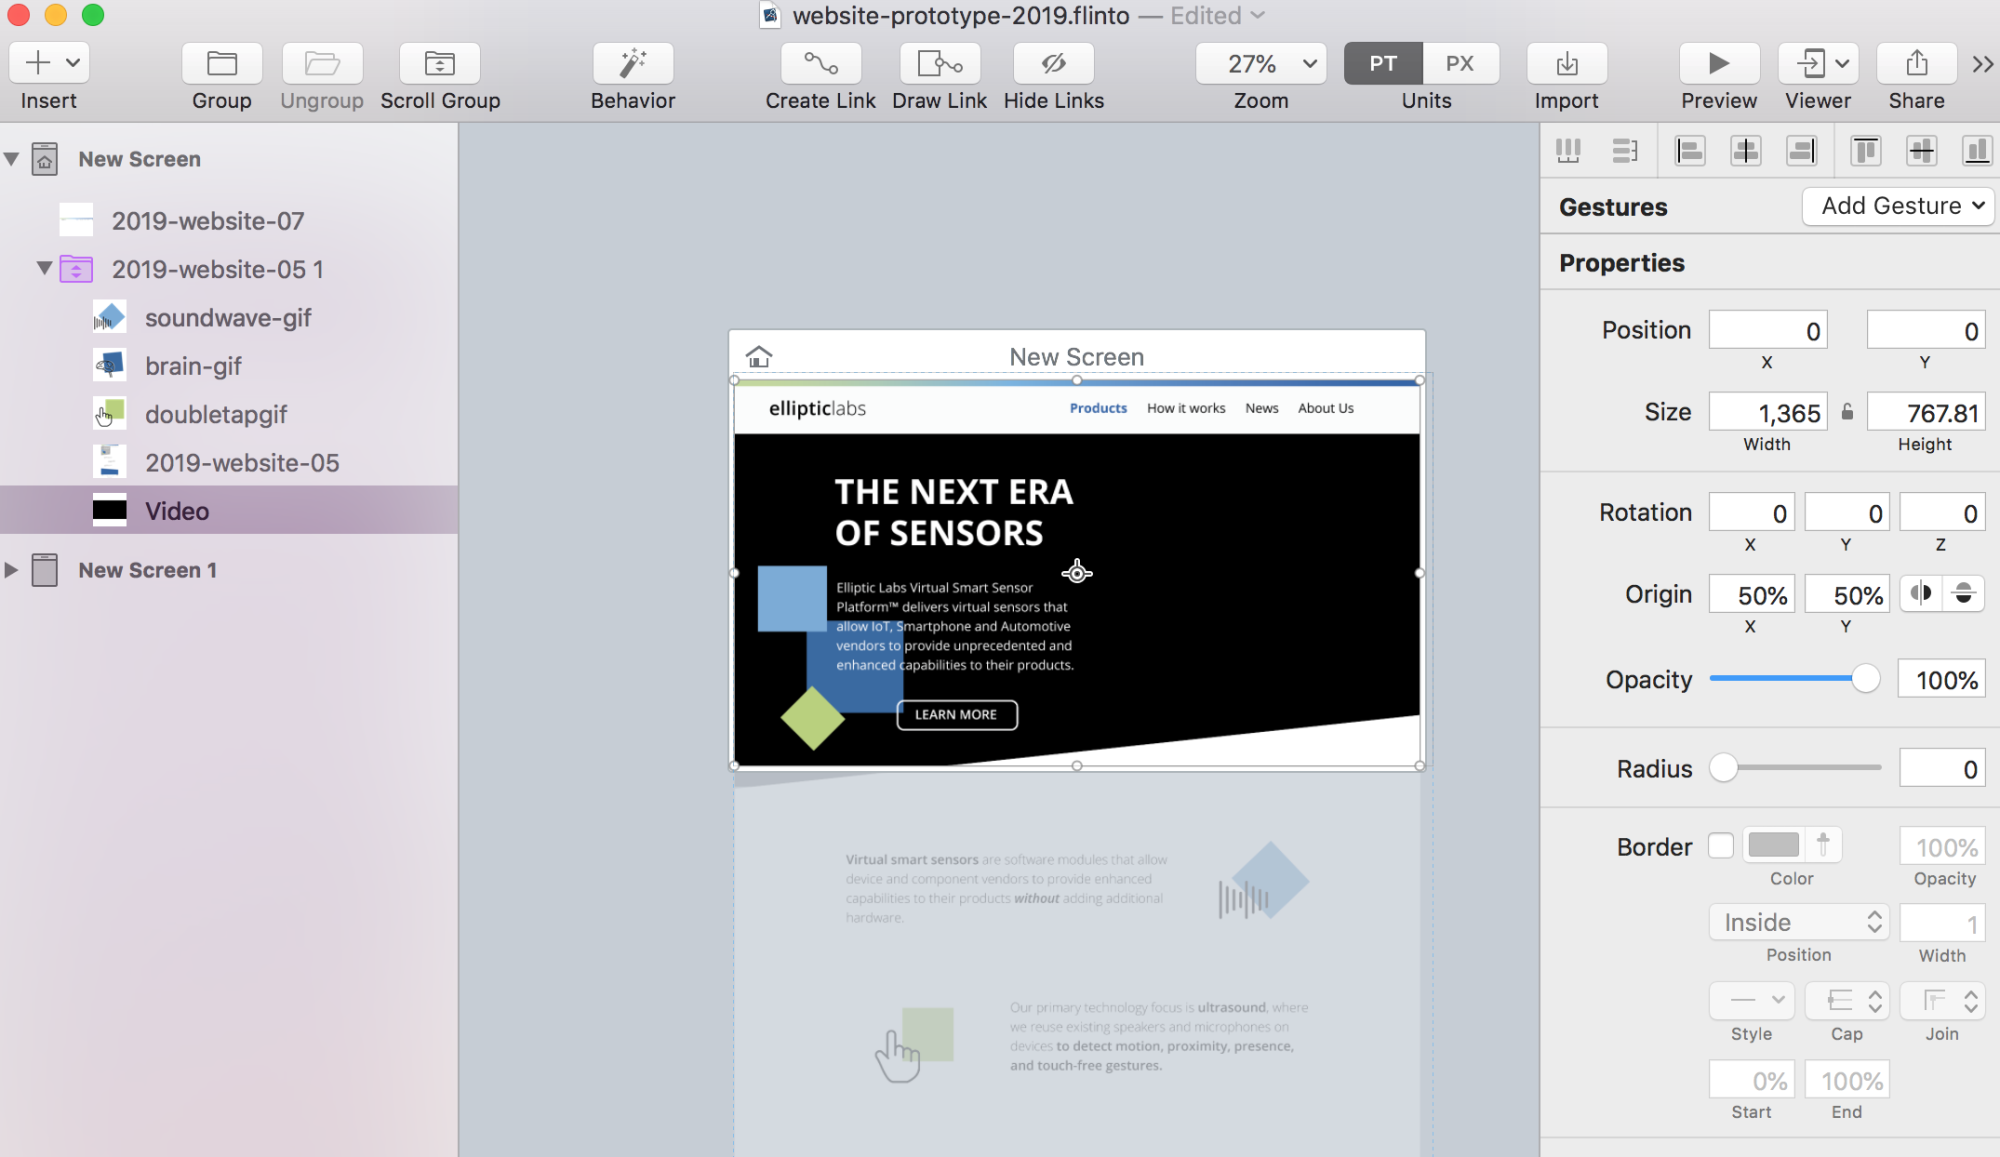Click the Position Y input field

click(1926, 331)
